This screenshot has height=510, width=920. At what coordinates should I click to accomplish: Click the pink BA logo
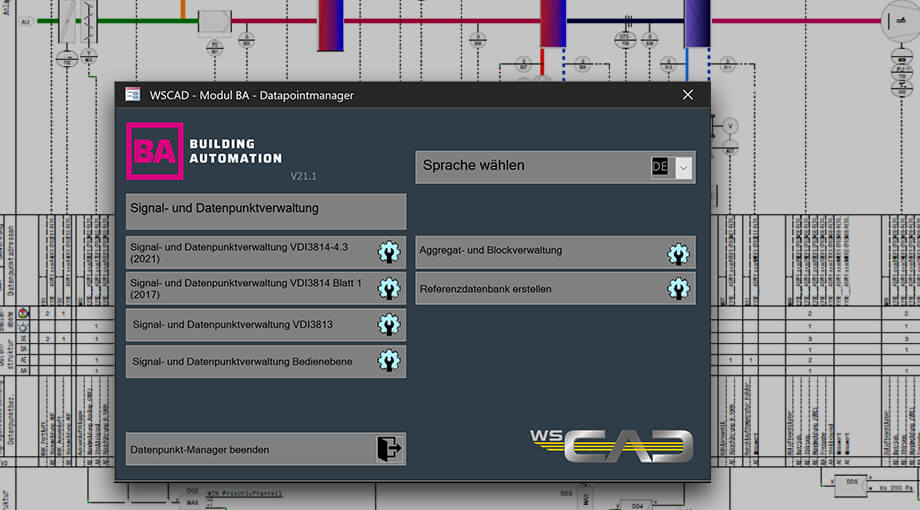click(x=155, y=151)
